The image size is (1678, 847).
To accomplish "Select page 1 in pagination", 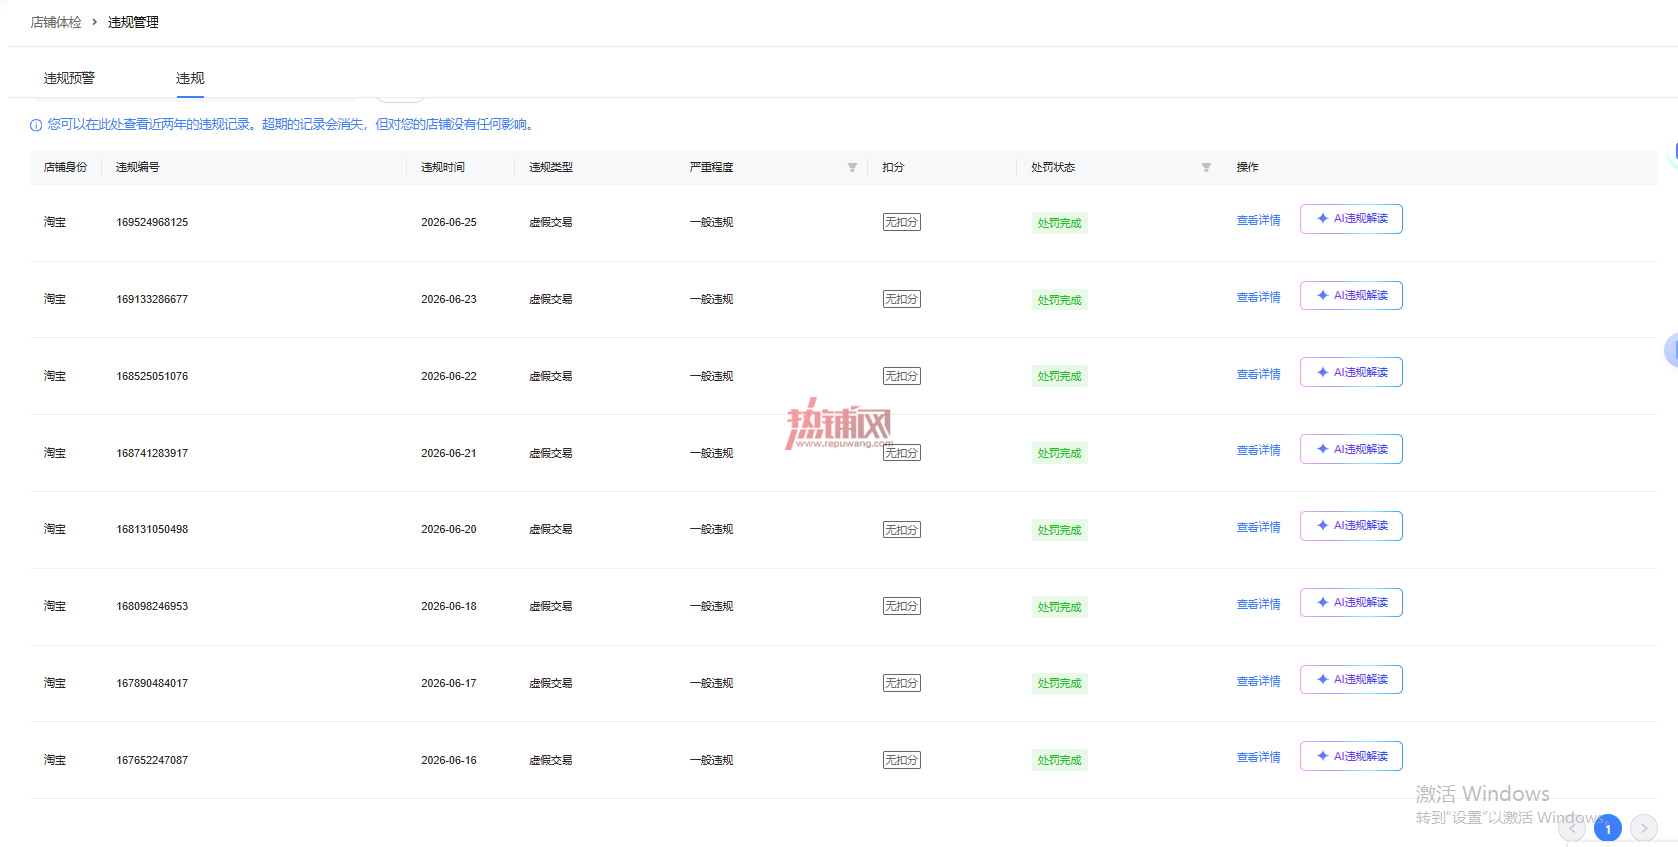I will [1608, 828].
